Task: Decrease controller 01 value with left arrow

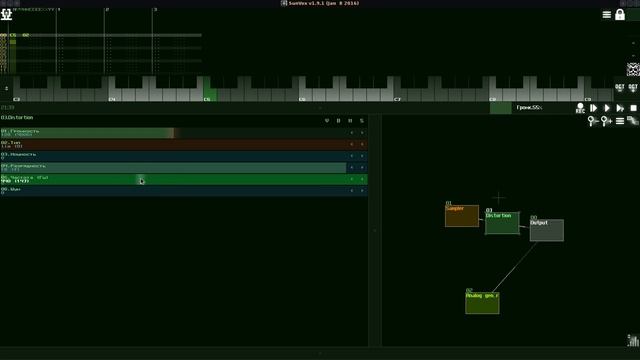Action: [352, 133]
